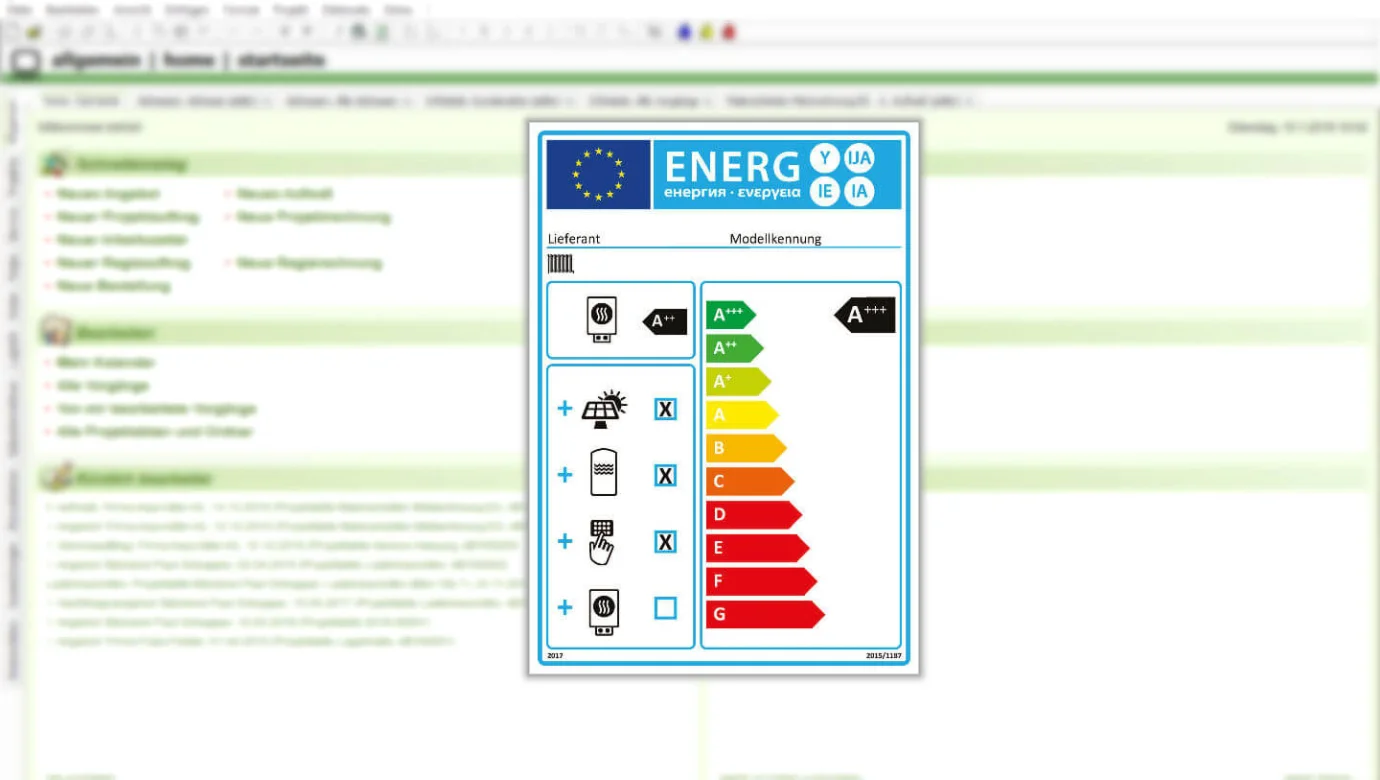Click the EU flag on the energy label

point(598,174)
